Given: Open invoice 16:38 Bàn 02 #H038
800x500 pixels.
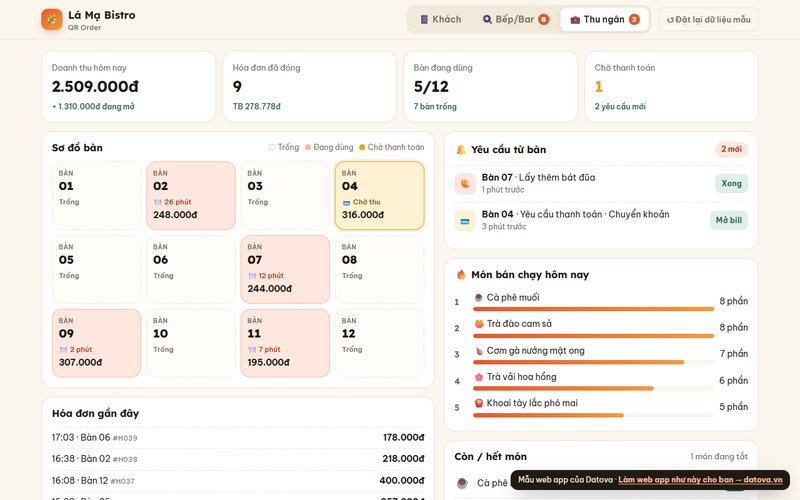Looking at the screenshot, I should click(238, 459).
